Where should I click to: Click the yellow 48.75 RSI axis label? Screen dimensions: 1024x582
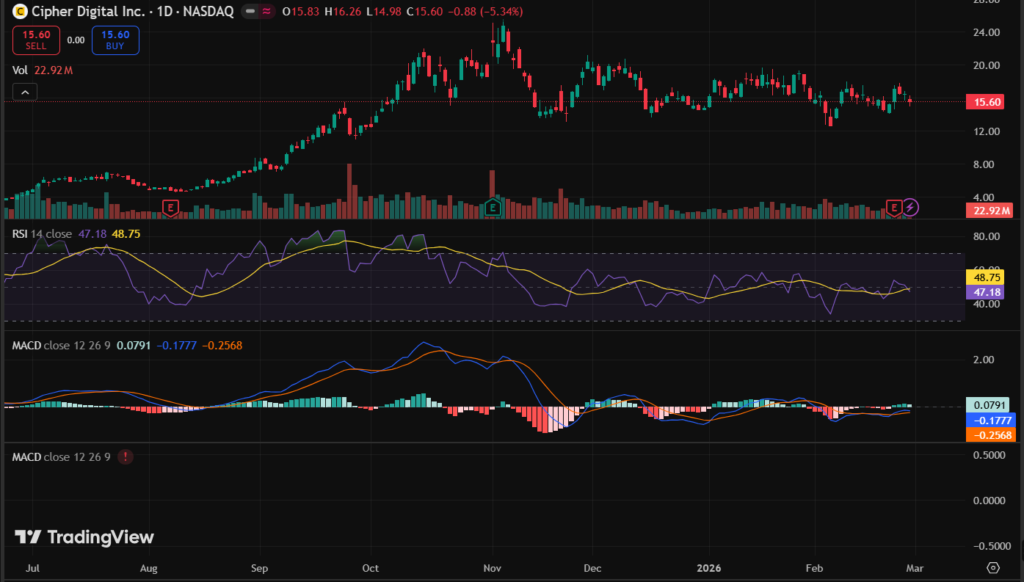tap(990, 275)
